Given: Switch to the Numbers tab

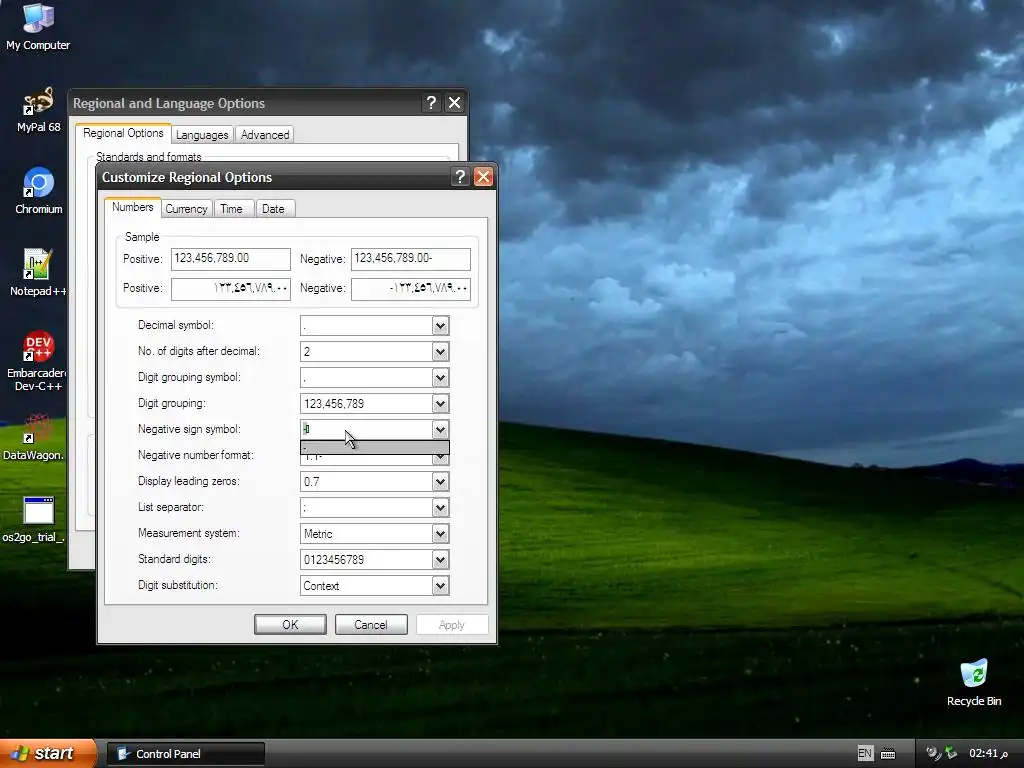Looking at the screenshot, I should [133, 207].
